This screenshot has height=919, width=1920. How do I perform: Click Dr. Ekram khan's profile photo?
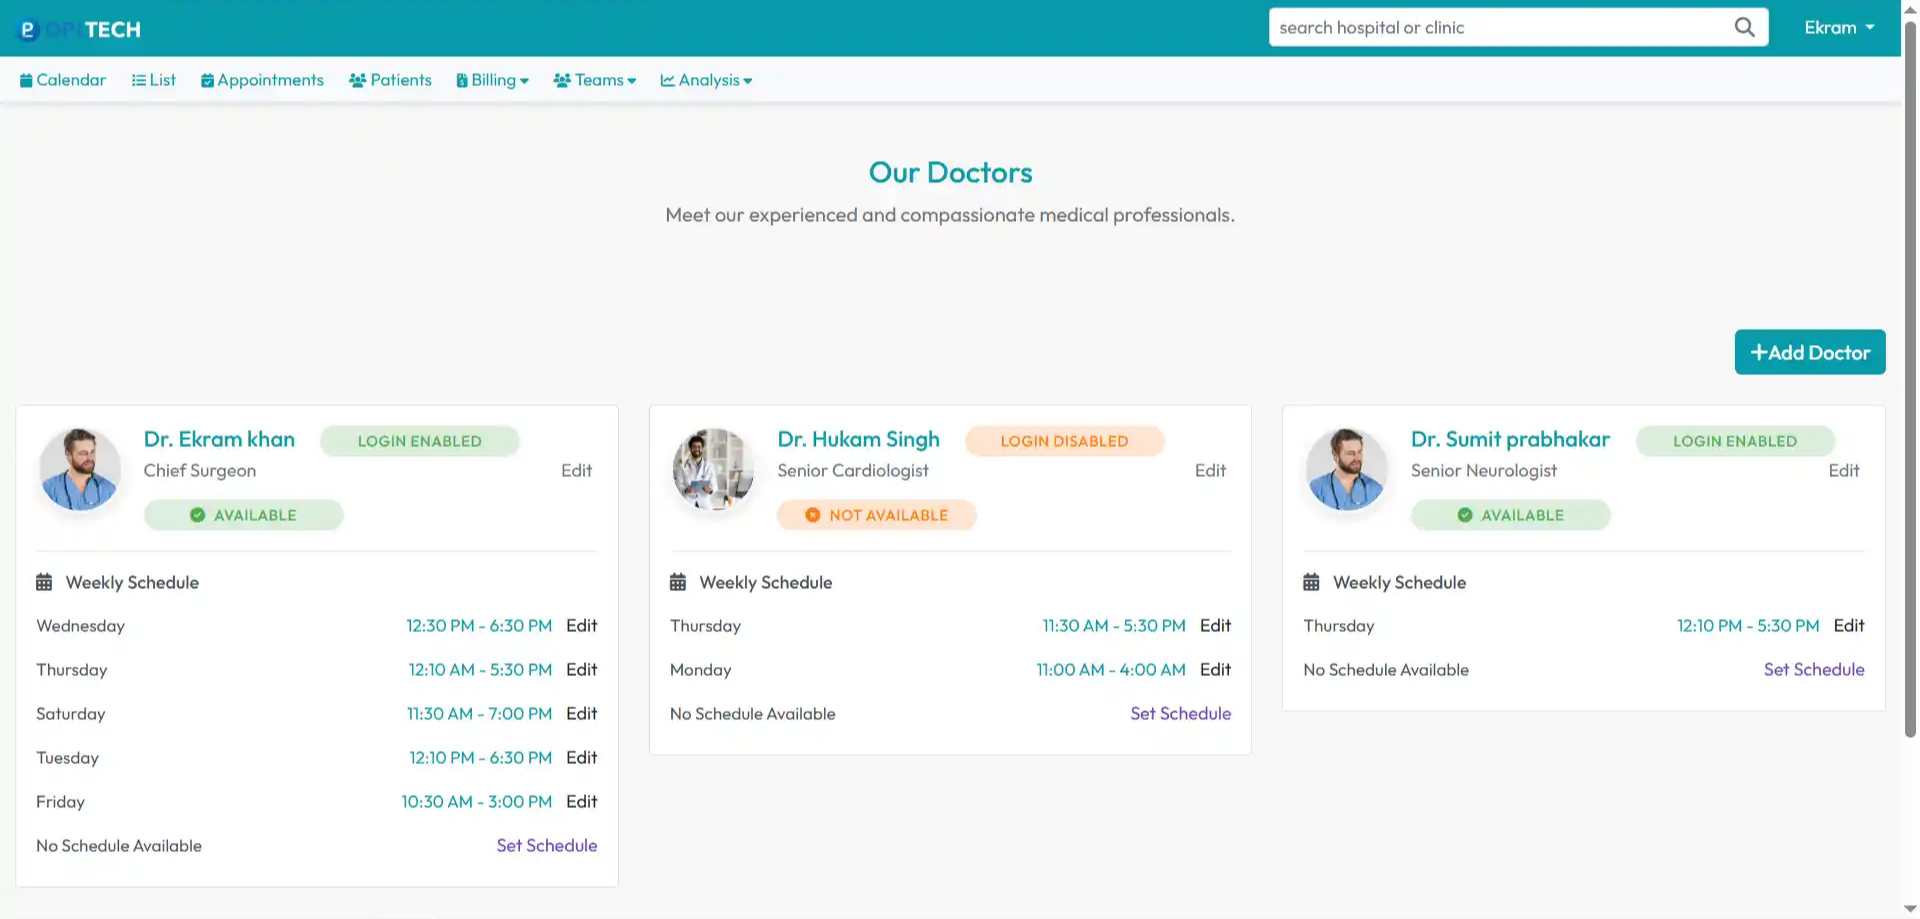point(80,469)
